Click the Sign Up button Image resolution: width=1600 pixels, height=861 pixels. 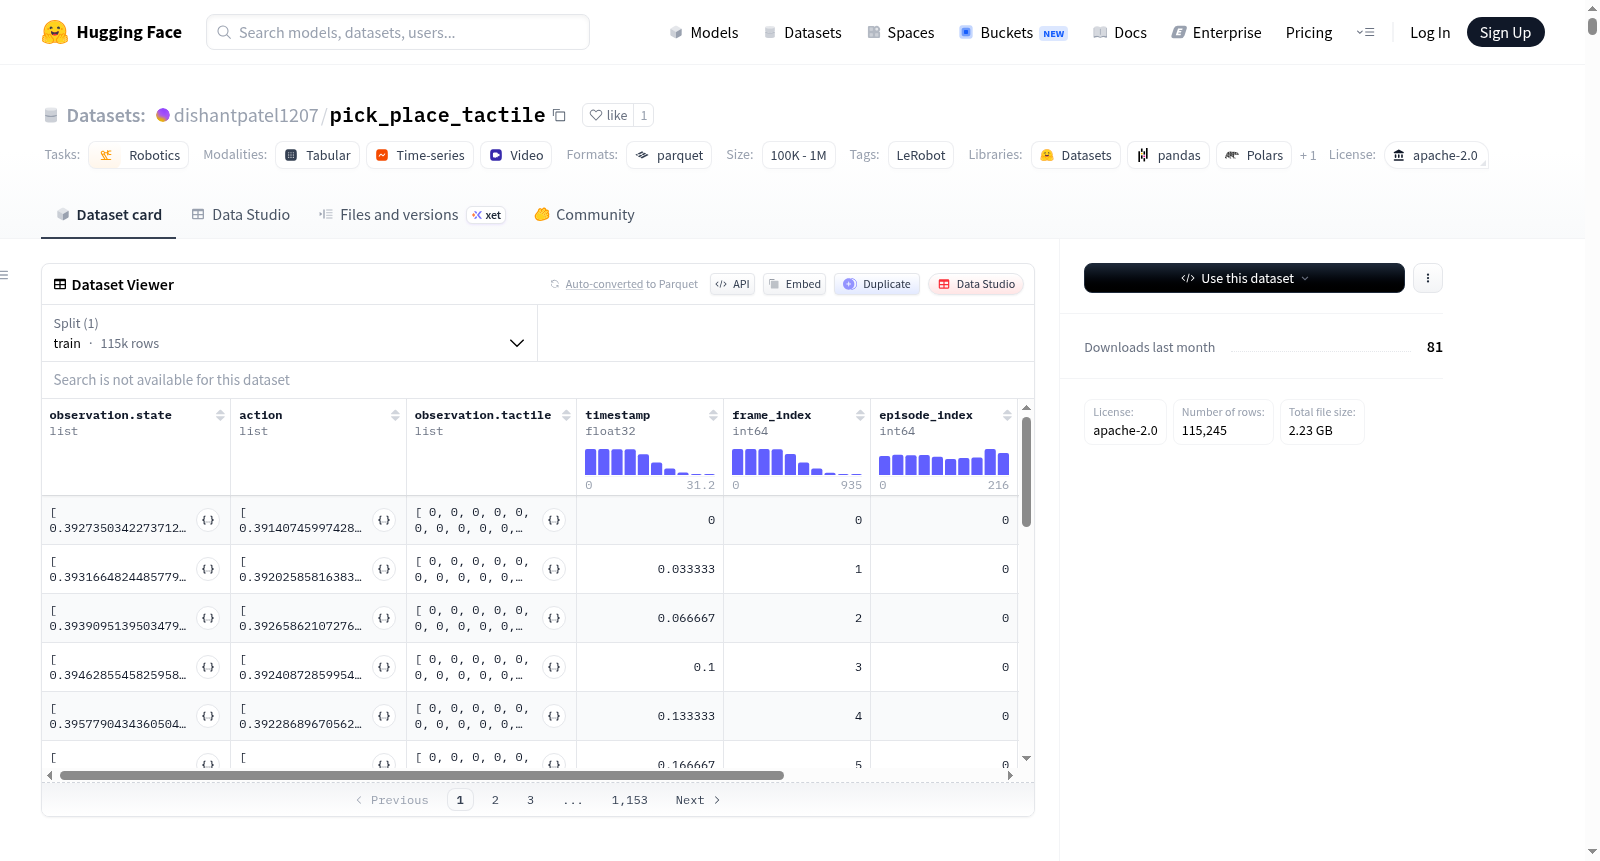tap(1505, 32)
